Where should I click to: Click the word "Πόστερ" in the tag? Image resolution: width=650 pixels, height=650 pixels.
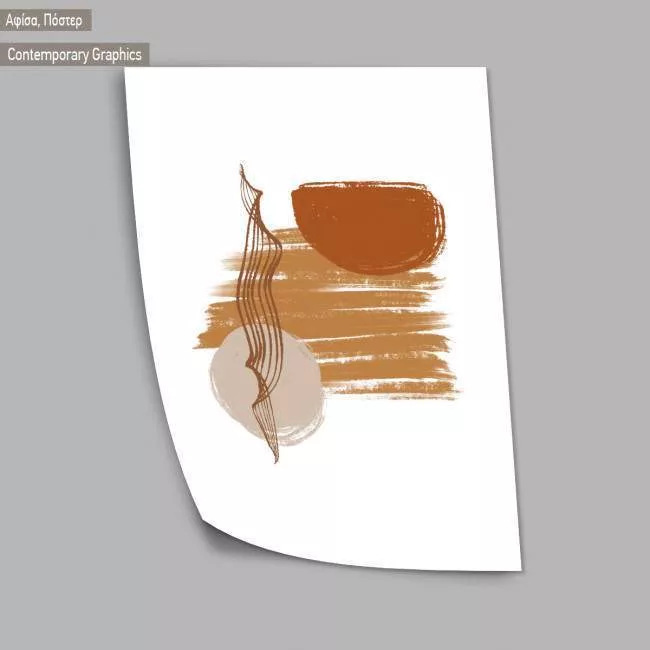tap(62, 20)
